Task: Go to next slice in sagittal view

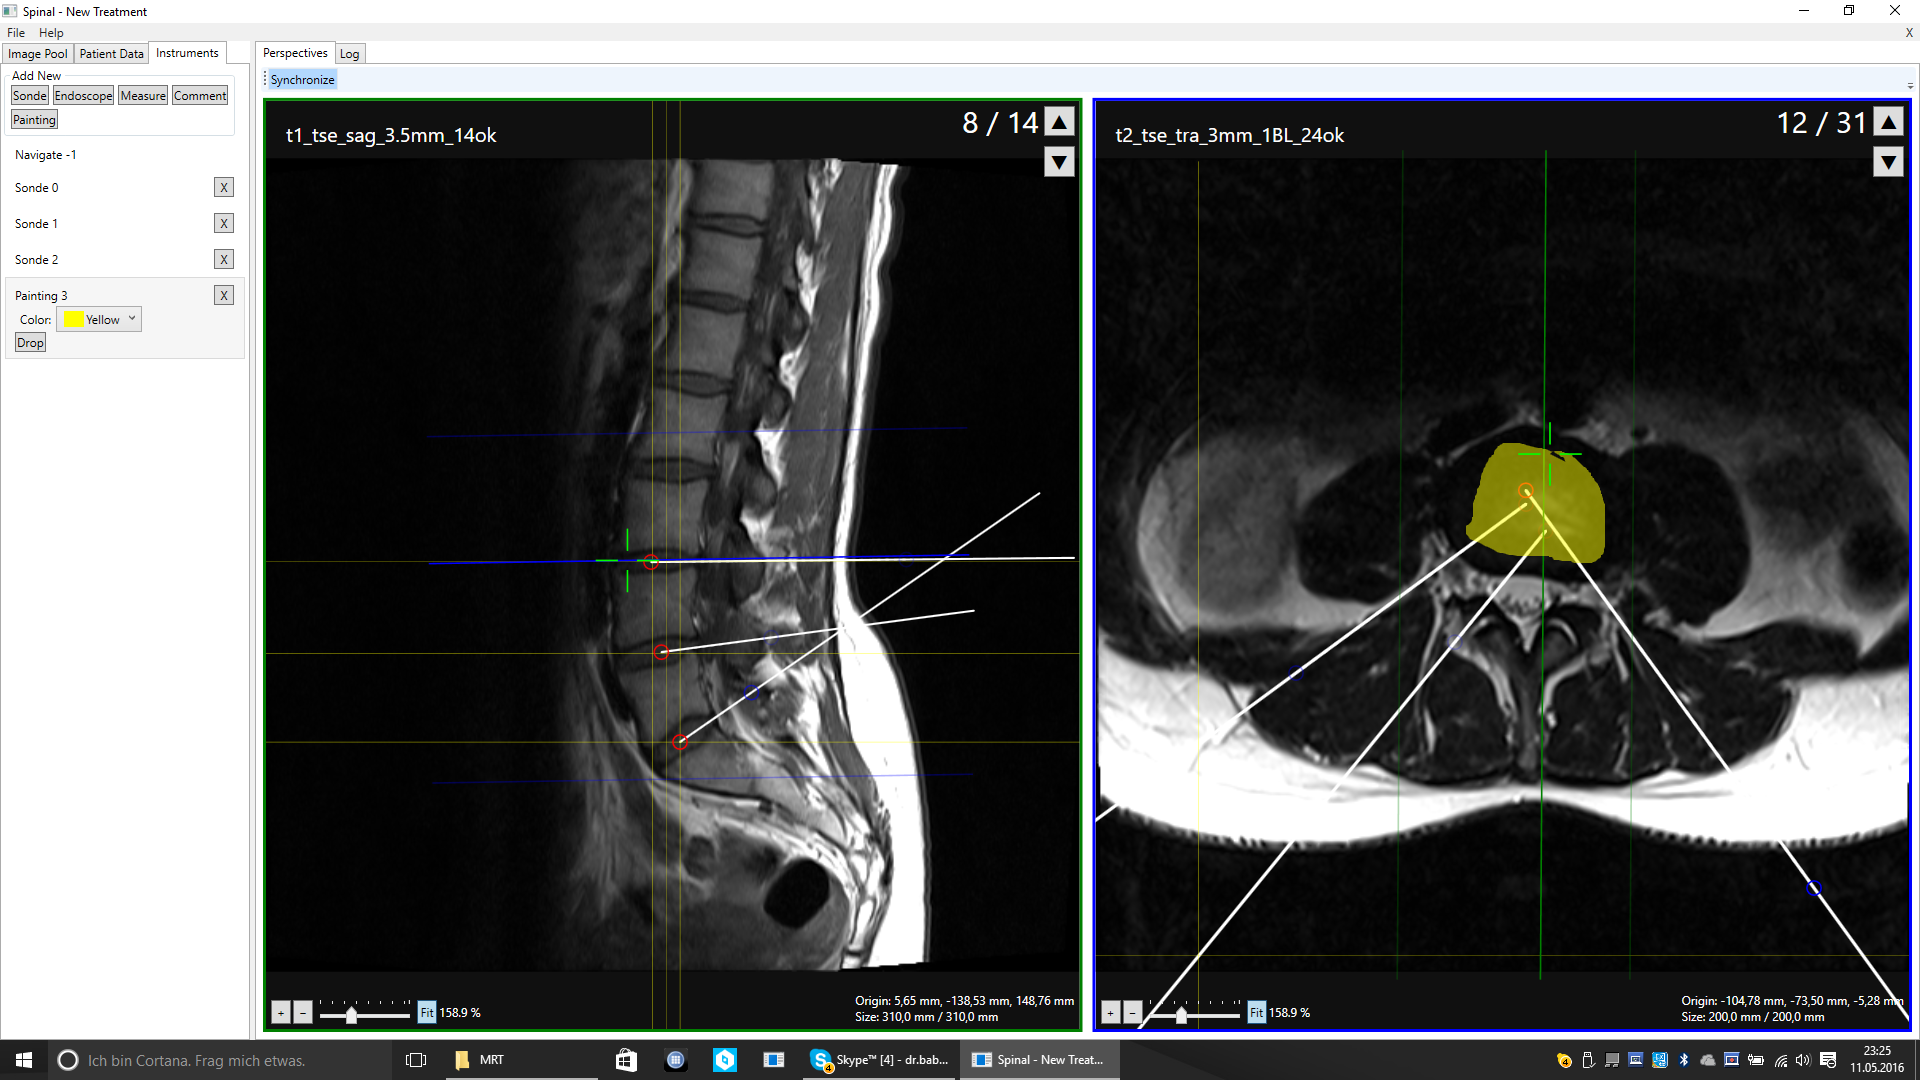Action: 1059,162
